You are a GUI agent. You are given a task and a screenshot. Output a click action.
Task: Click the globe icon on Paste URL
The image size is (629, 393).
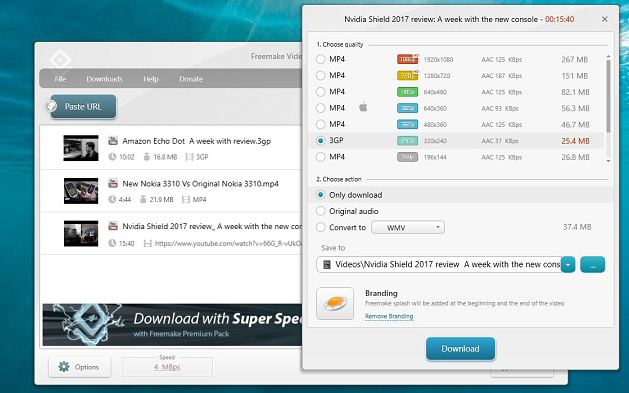51,106
